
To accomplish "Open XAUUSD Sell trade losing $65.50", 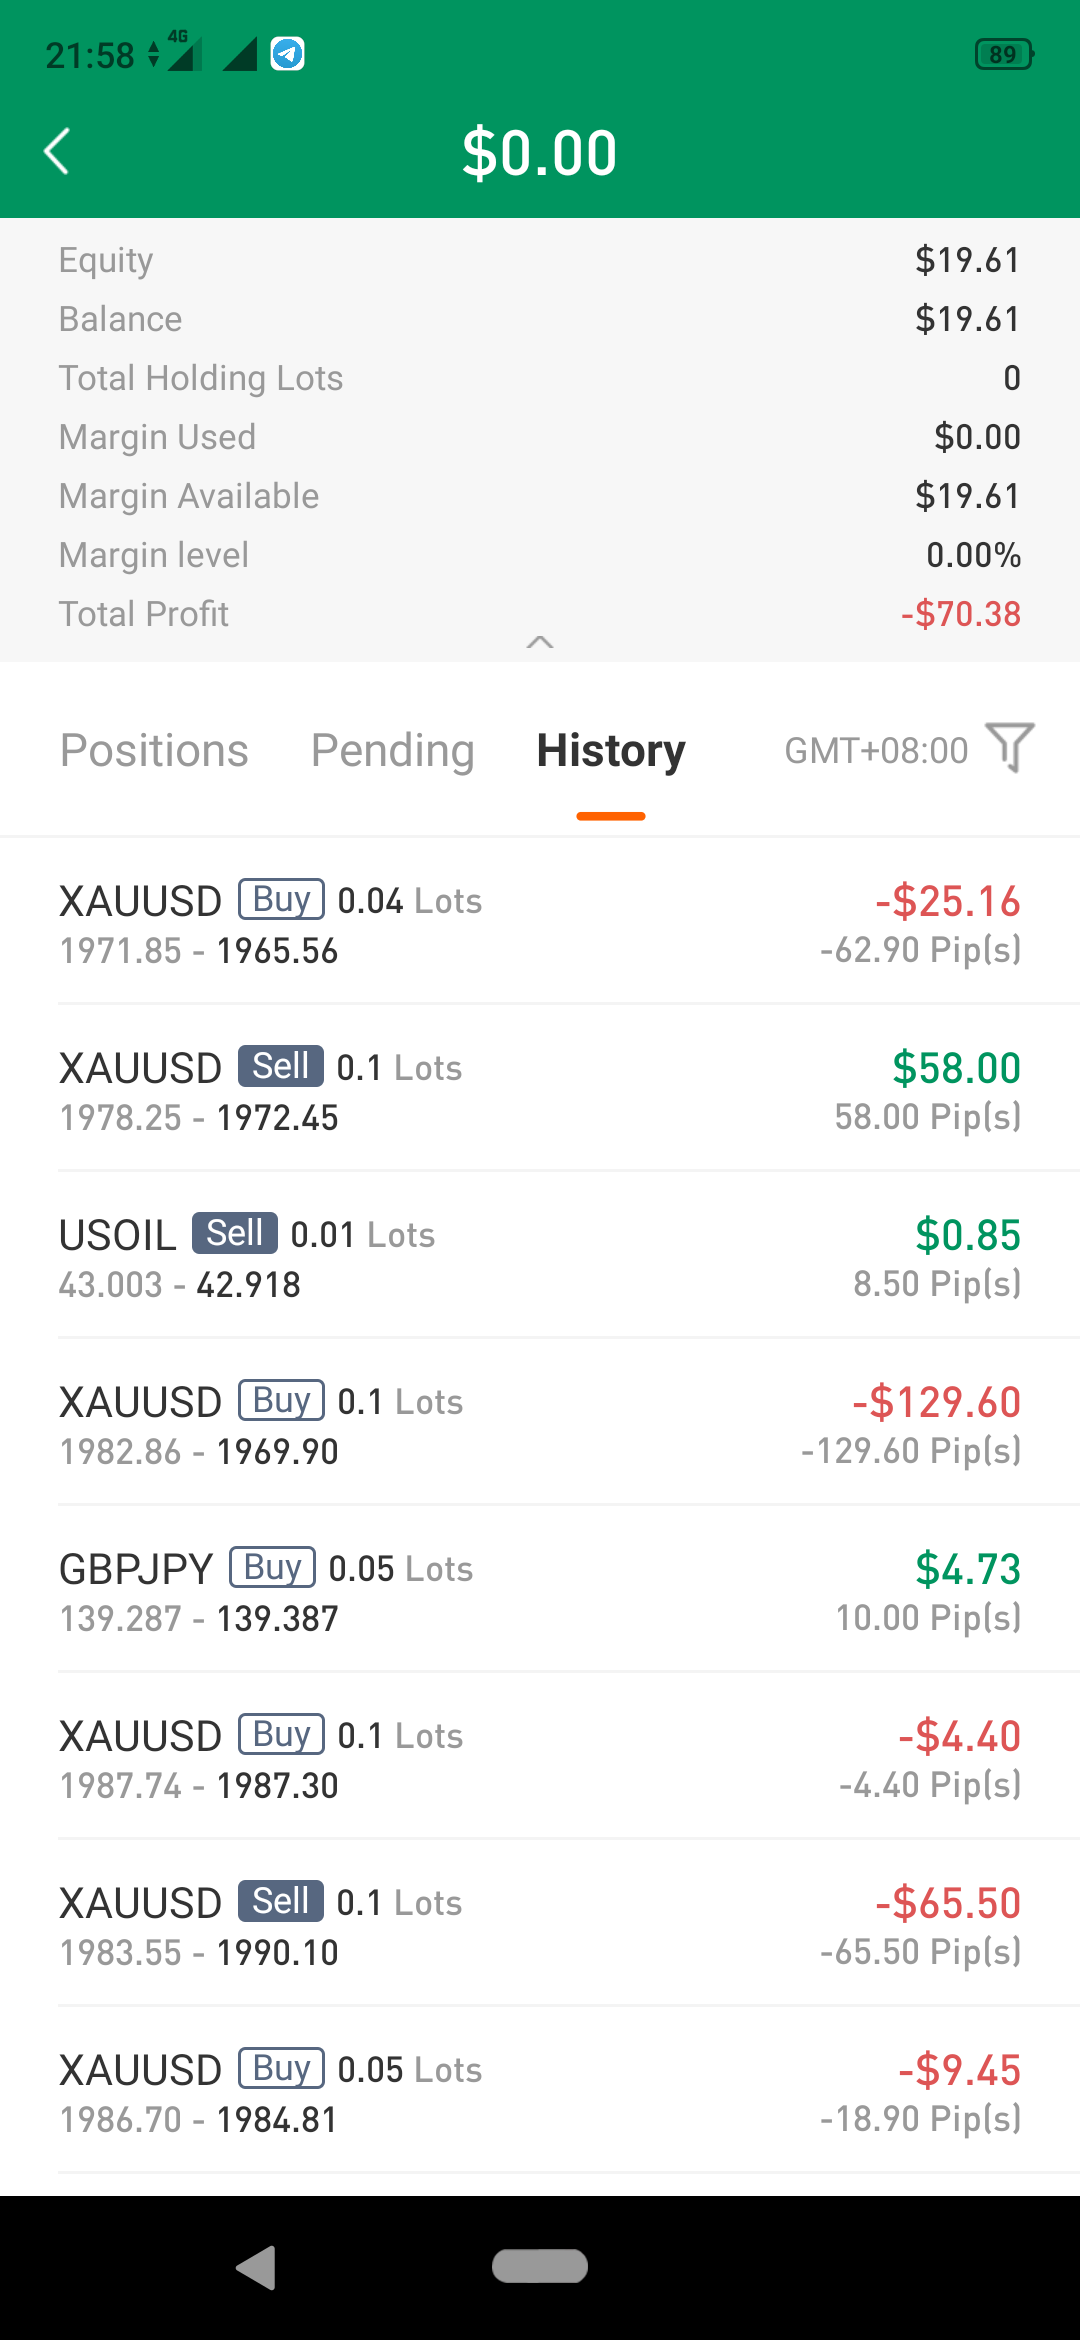I will pos(540,1925).
